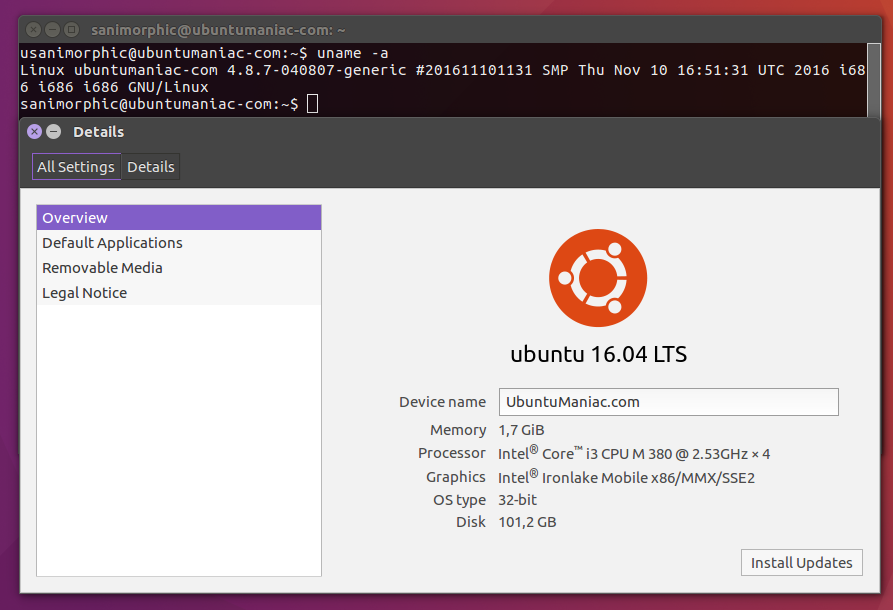Click the 'uname -a' command in terminal
Image resolution: width=893 pixels, height=610 pixels.
[353, 53]
